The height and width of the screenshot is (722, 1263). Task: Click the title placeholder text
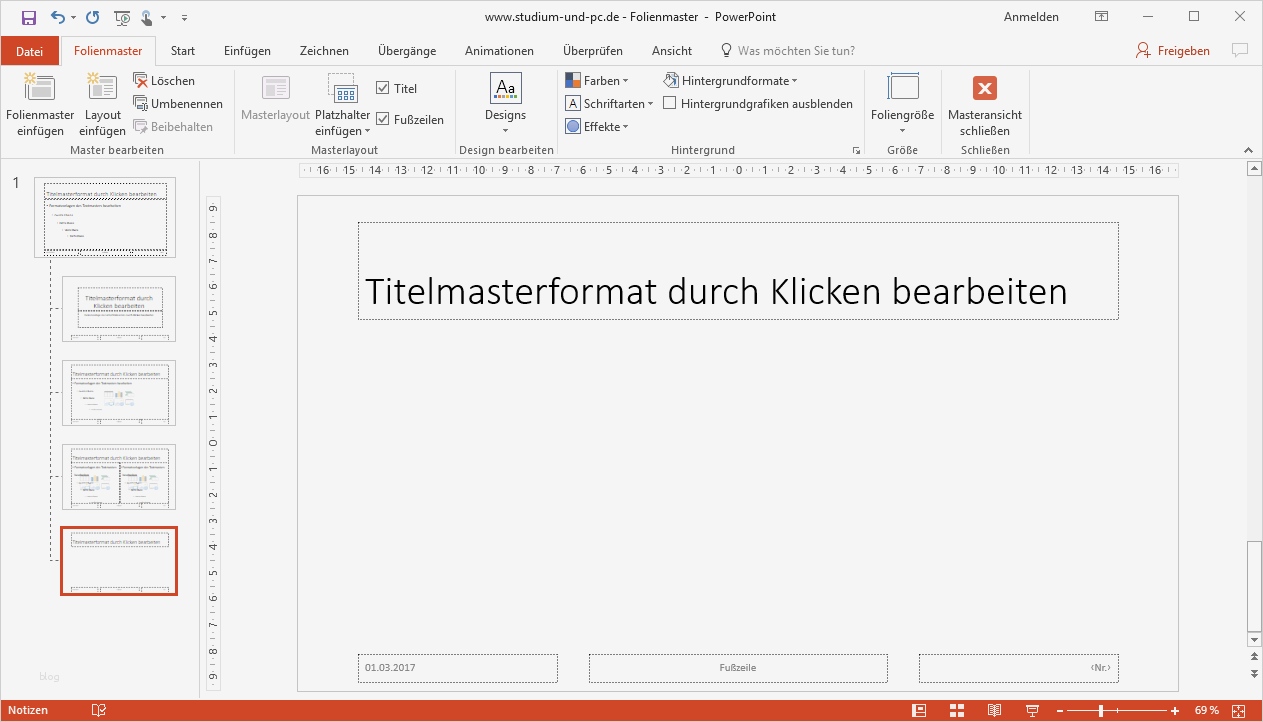point(716,291)
